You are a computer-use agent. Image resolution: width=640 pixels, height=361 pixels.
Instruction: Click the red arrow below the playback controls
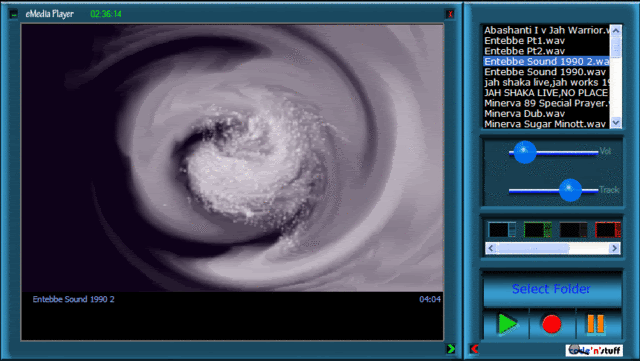point(474,349)
